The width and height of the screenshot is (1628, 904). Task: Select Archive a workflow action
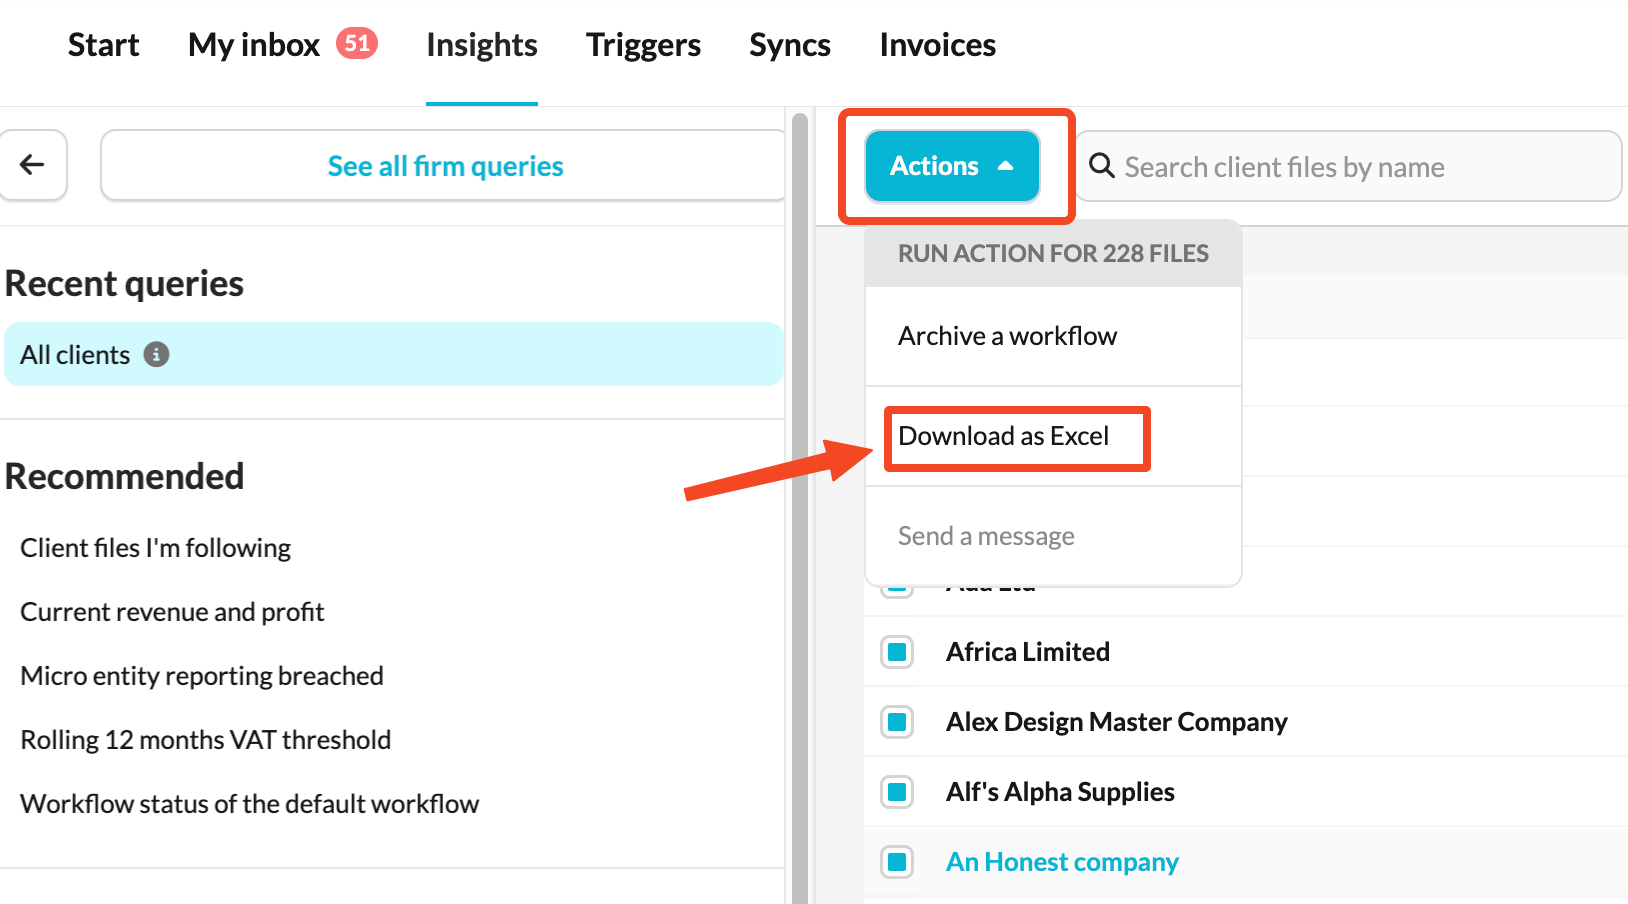[x=1007, y=336]
